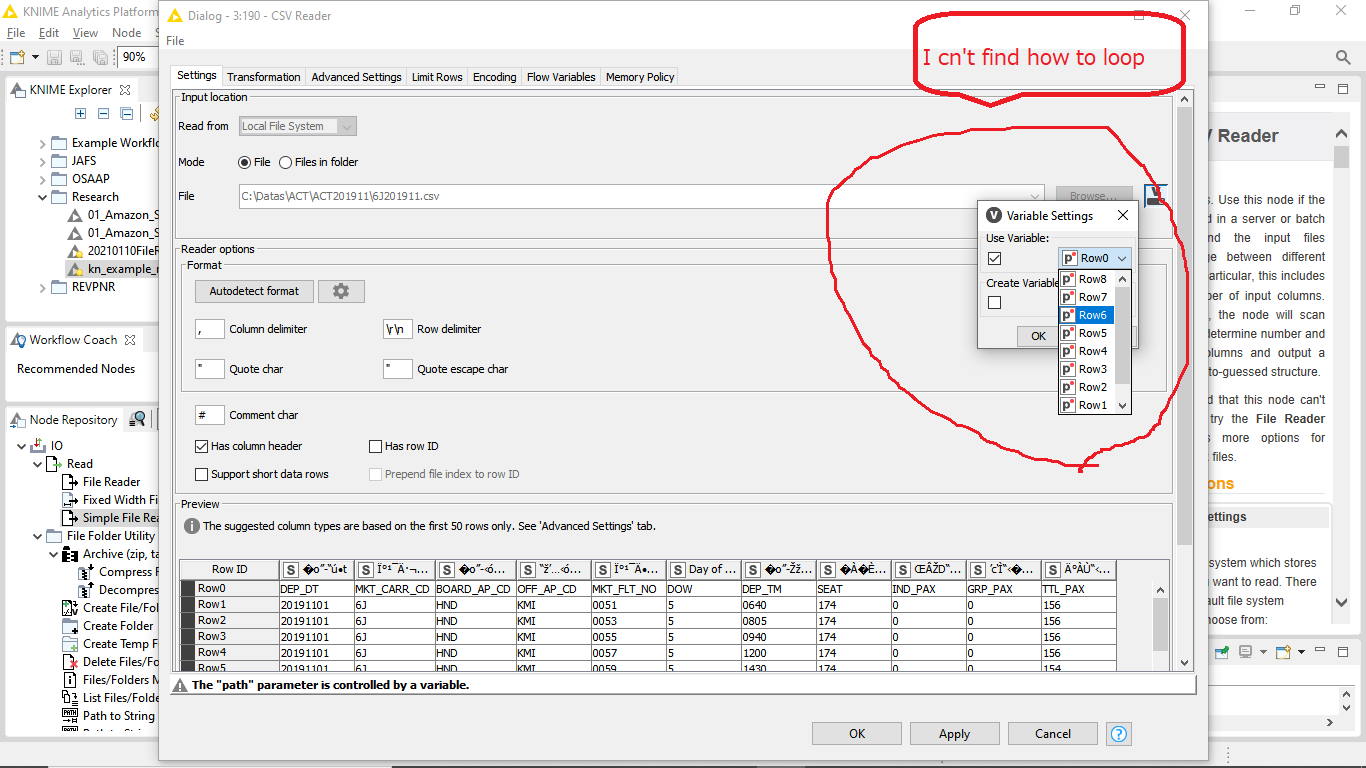Image resolution: width=1366 pixels, height=768 pixels.
Task: Switch to the Transformation tab
Action: click(x=263, y=77)
